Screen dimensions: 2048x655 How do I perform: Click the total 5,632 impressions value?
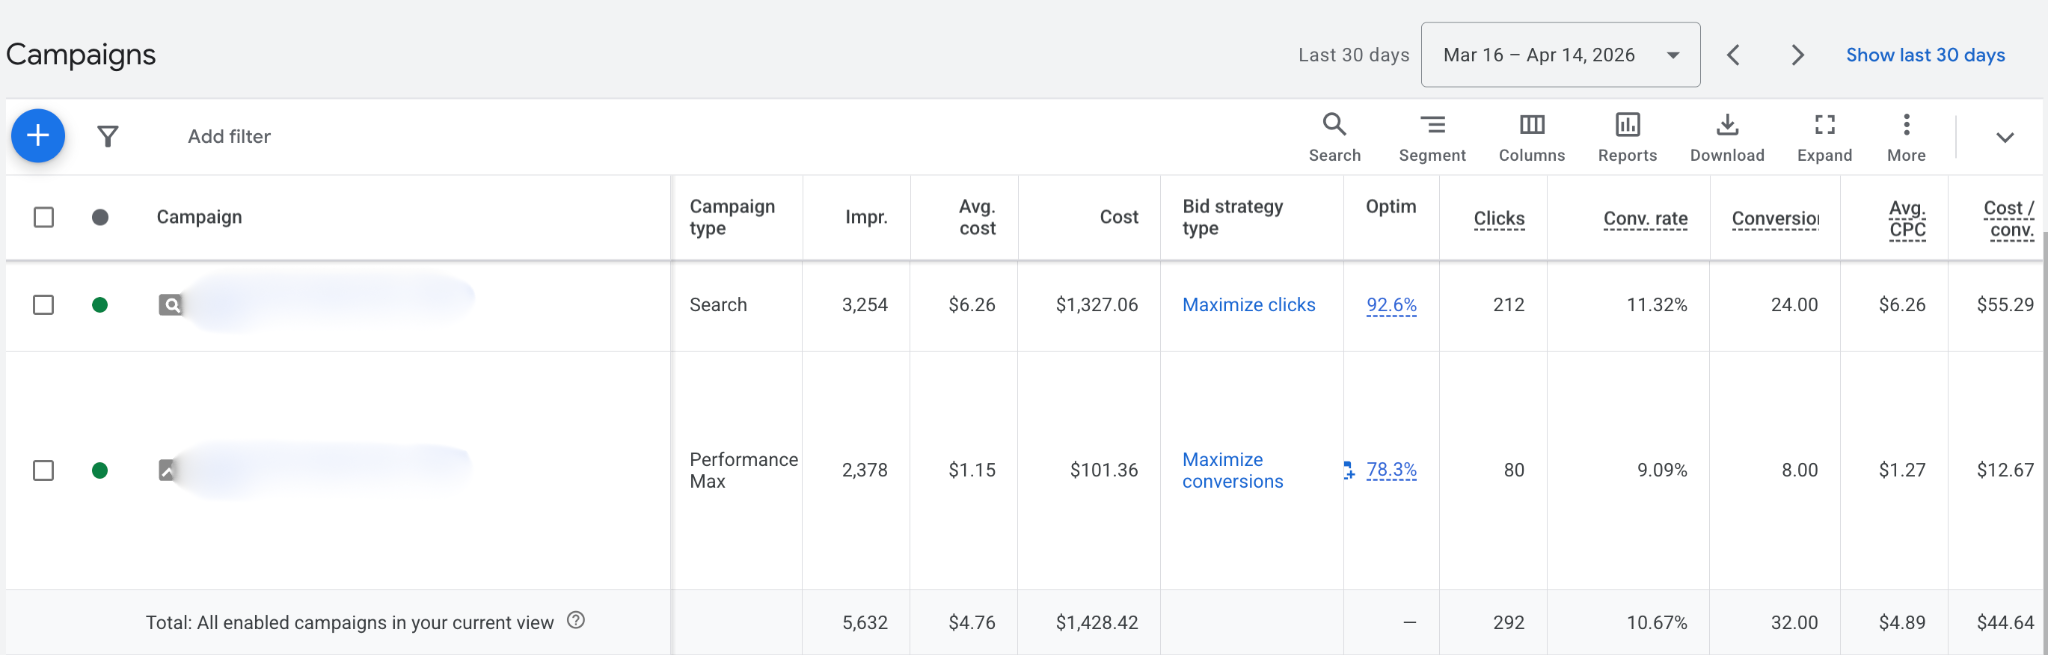pos(865,622)
